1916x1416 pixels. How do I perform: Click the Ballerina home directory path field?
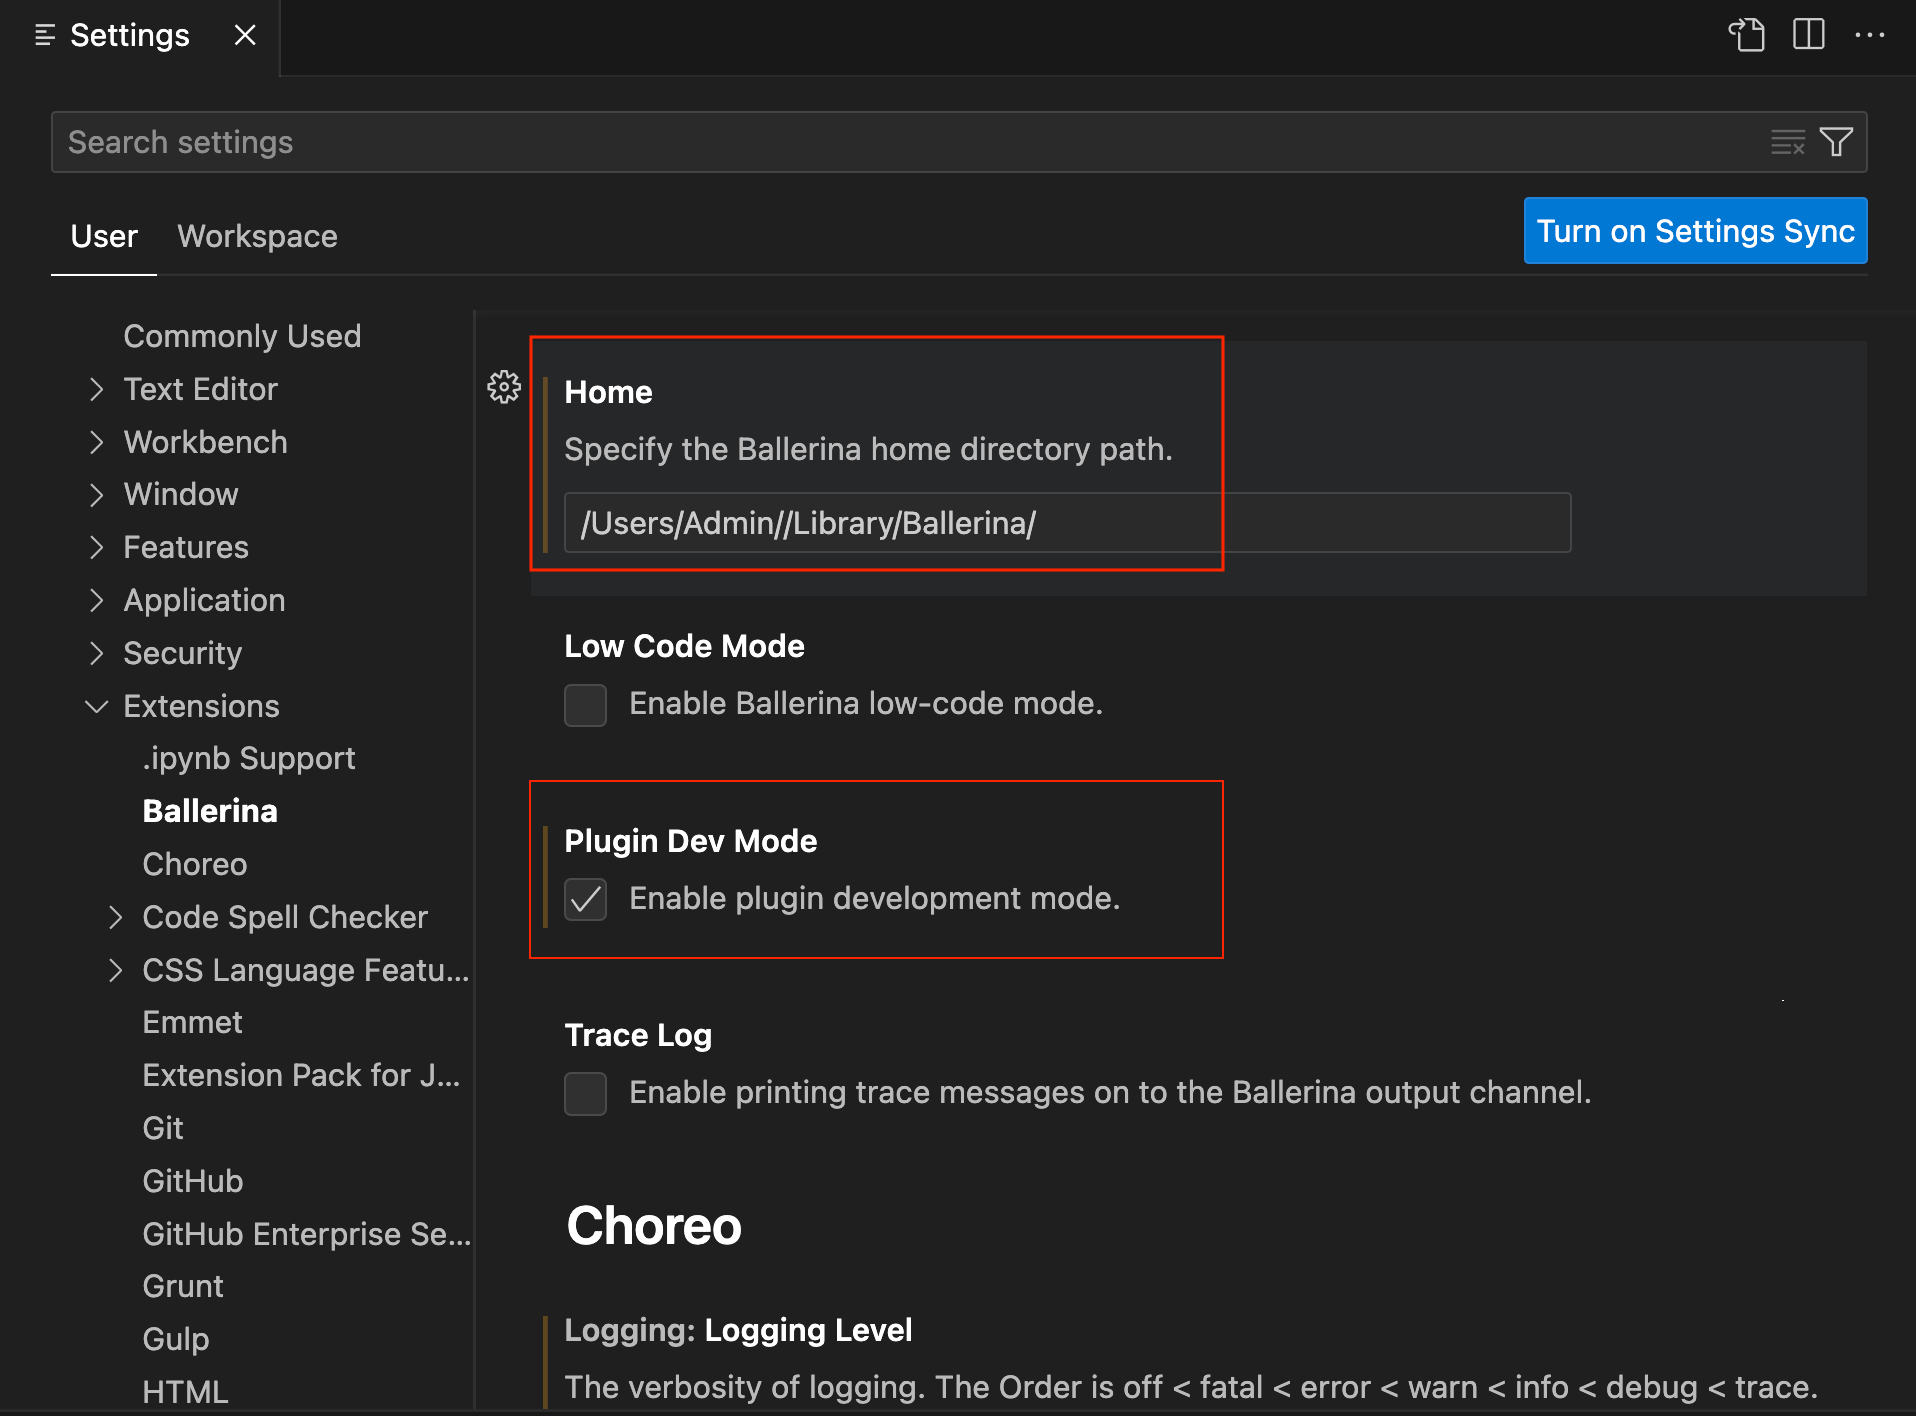[1067, 523]
